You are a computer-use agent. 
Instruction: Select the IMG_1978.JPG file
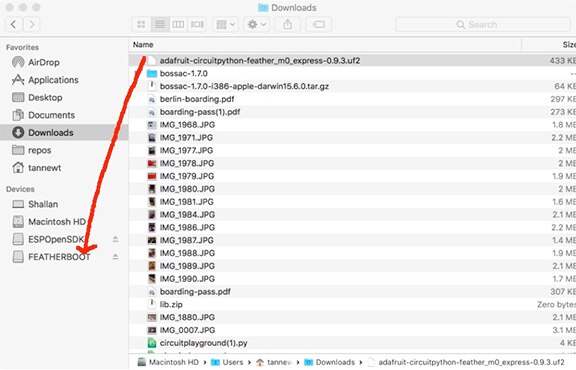[x=352, y=163]
